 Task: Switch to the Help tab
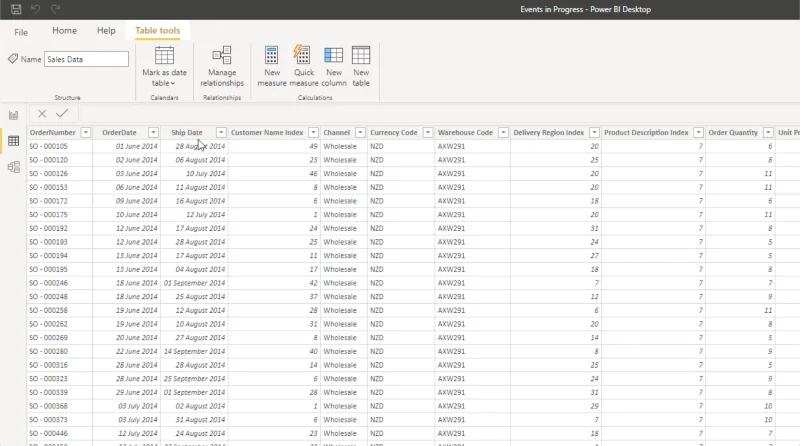click(106, 31)
